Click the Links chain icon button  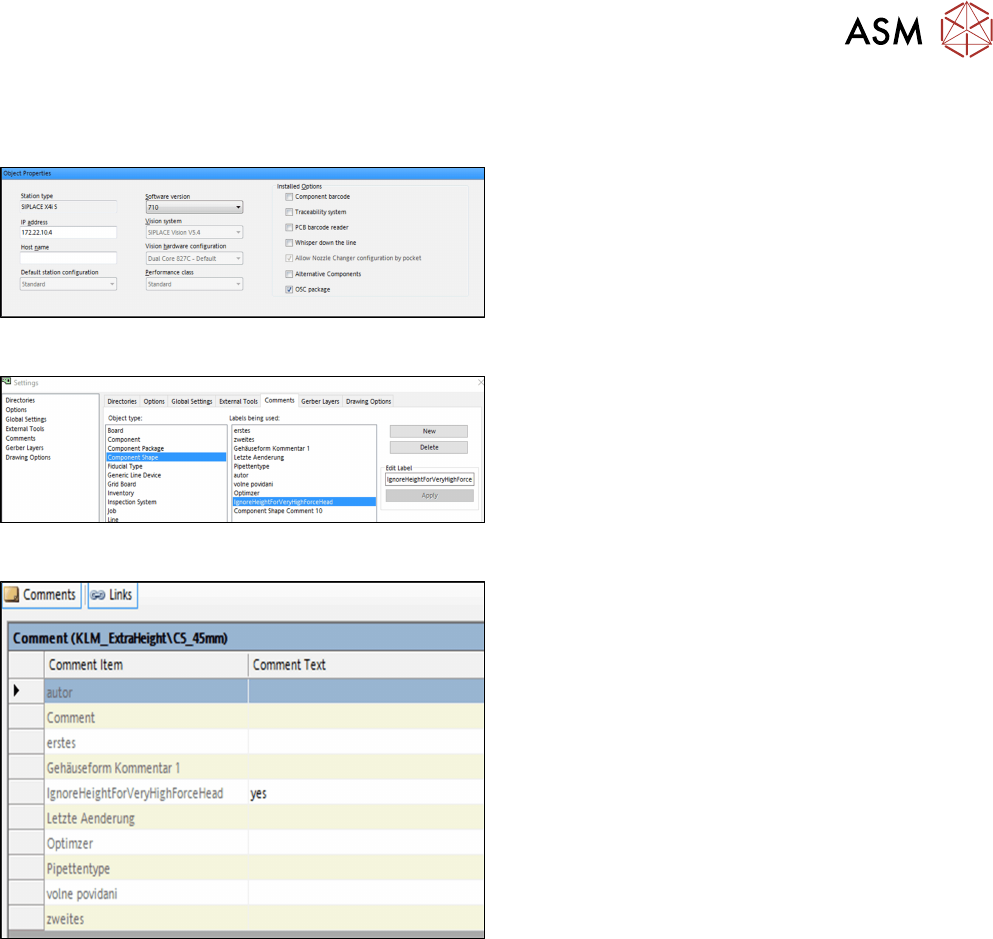pyautogui.click(x=98, y=595)
